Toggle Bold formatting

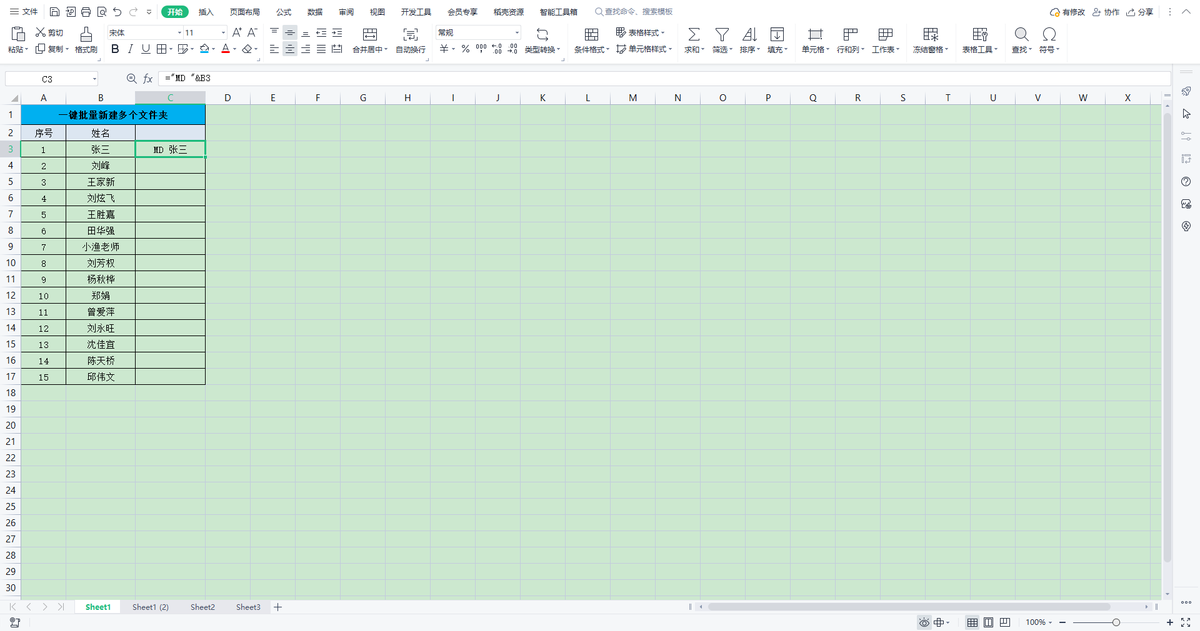[x=115, y=49]
